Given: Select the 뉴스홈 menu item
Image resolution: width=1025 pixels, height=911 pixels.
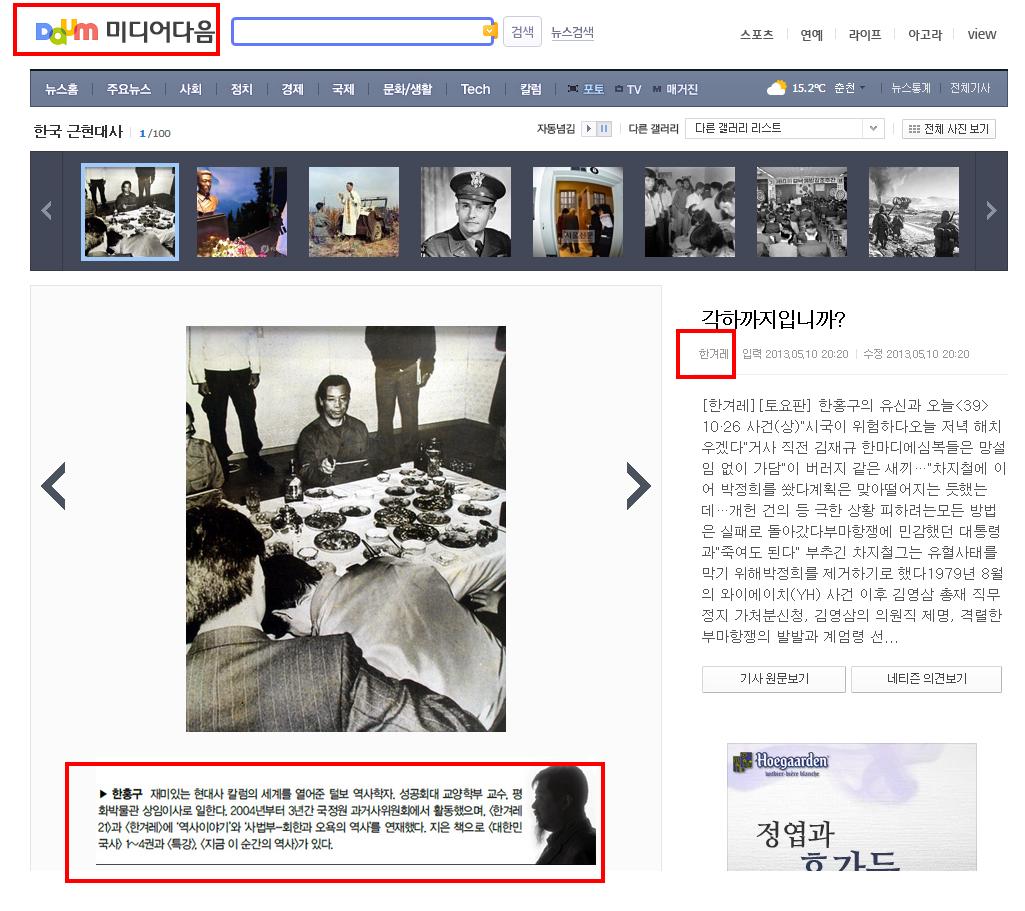Looking at the screenshot, I should tap(61, 89).
